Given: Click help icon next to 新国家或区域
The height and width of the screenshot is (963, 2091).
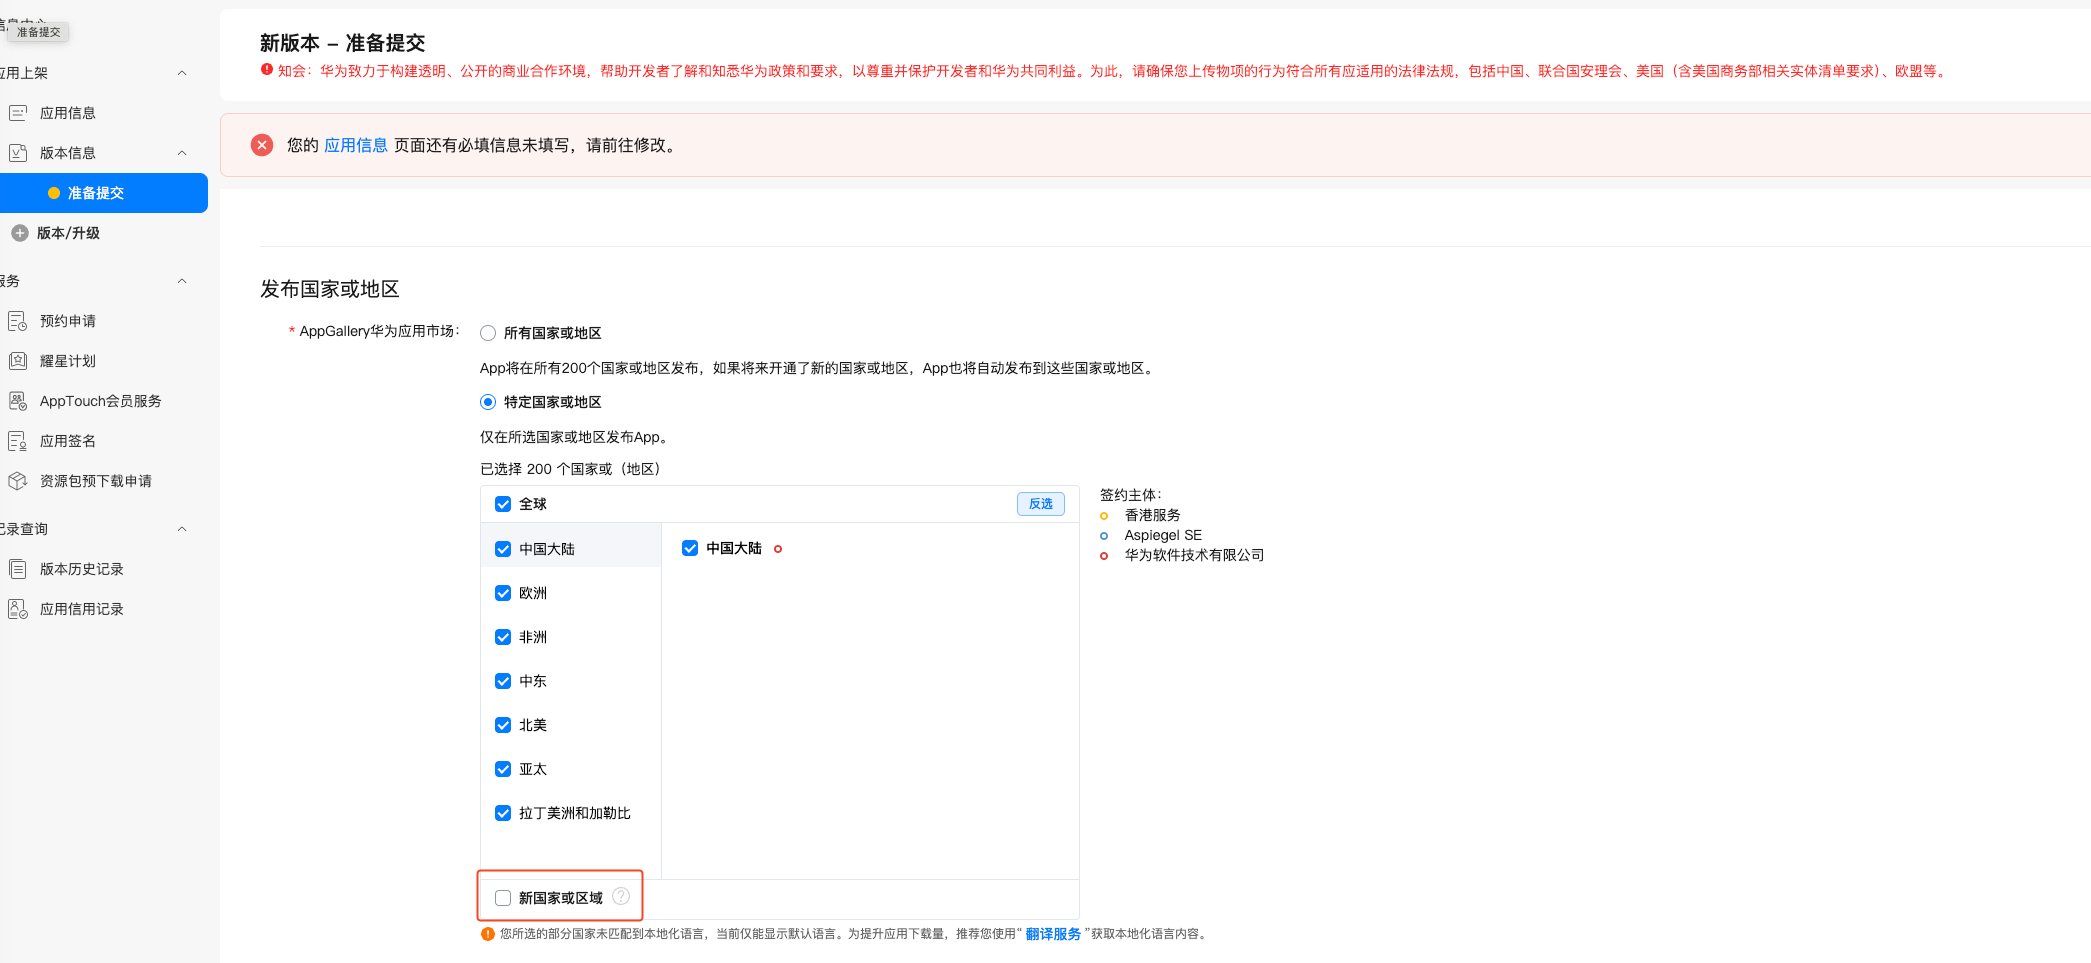Looking at the screenshot, I should [621, 897].
